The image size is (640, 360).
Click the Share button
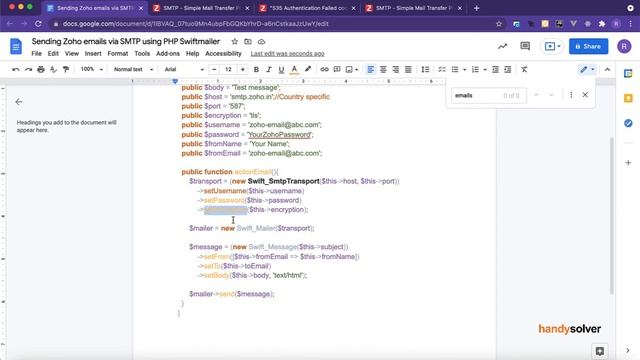[588, 47]
